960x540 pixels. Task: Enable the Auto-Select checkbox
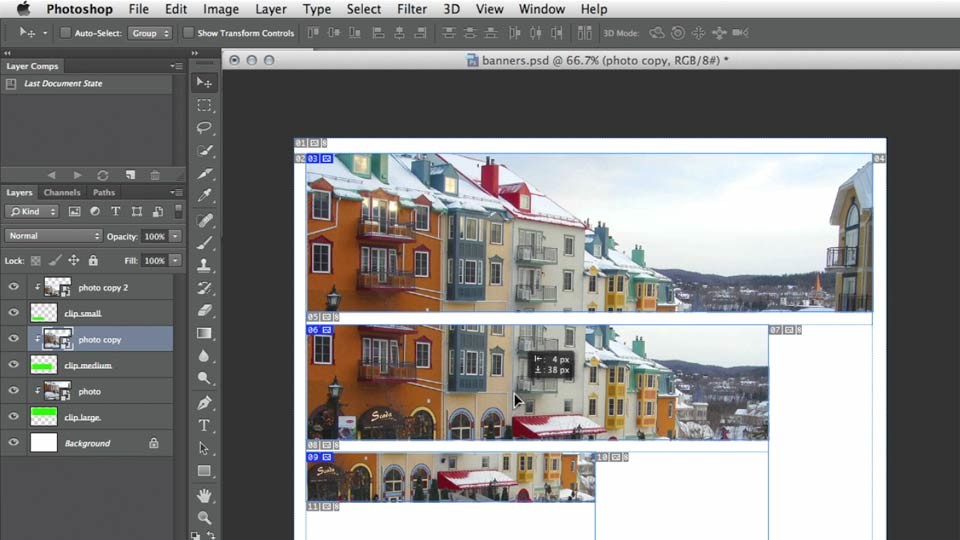pyautogui.click(x=65, y=33)
